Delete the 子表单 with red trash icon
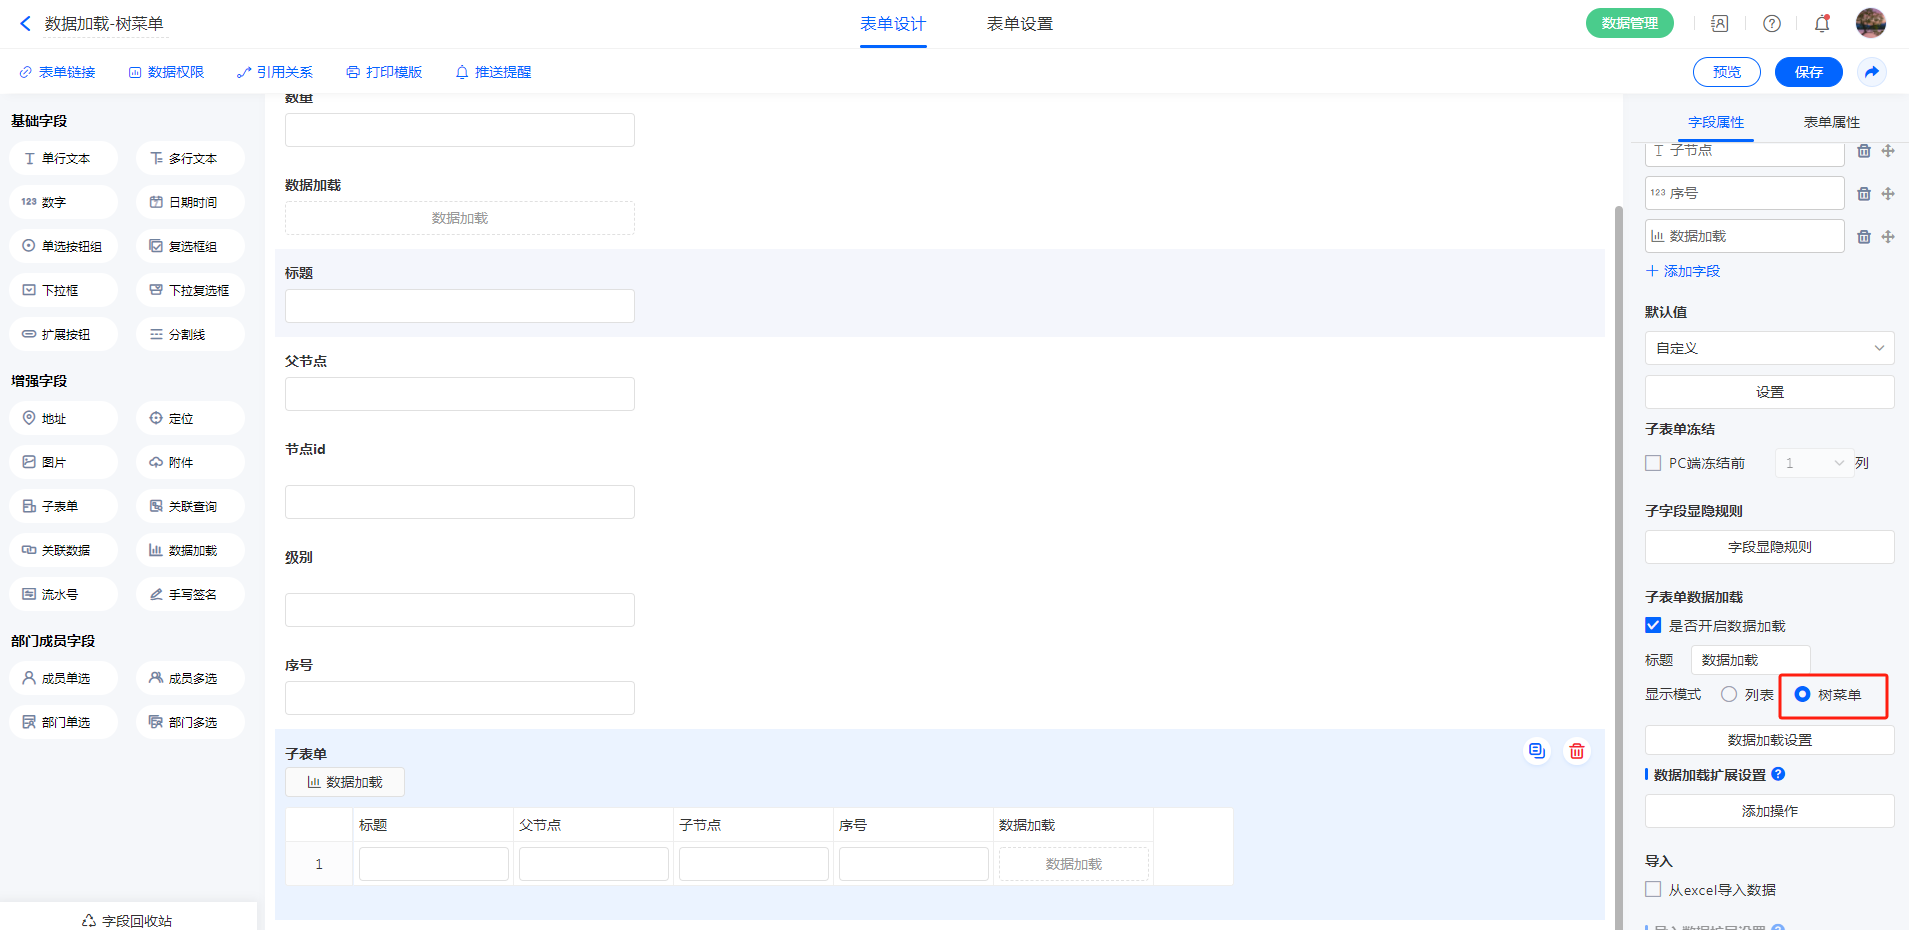This screenshot has width=1909, height=930. click(x=1576, y=751)
